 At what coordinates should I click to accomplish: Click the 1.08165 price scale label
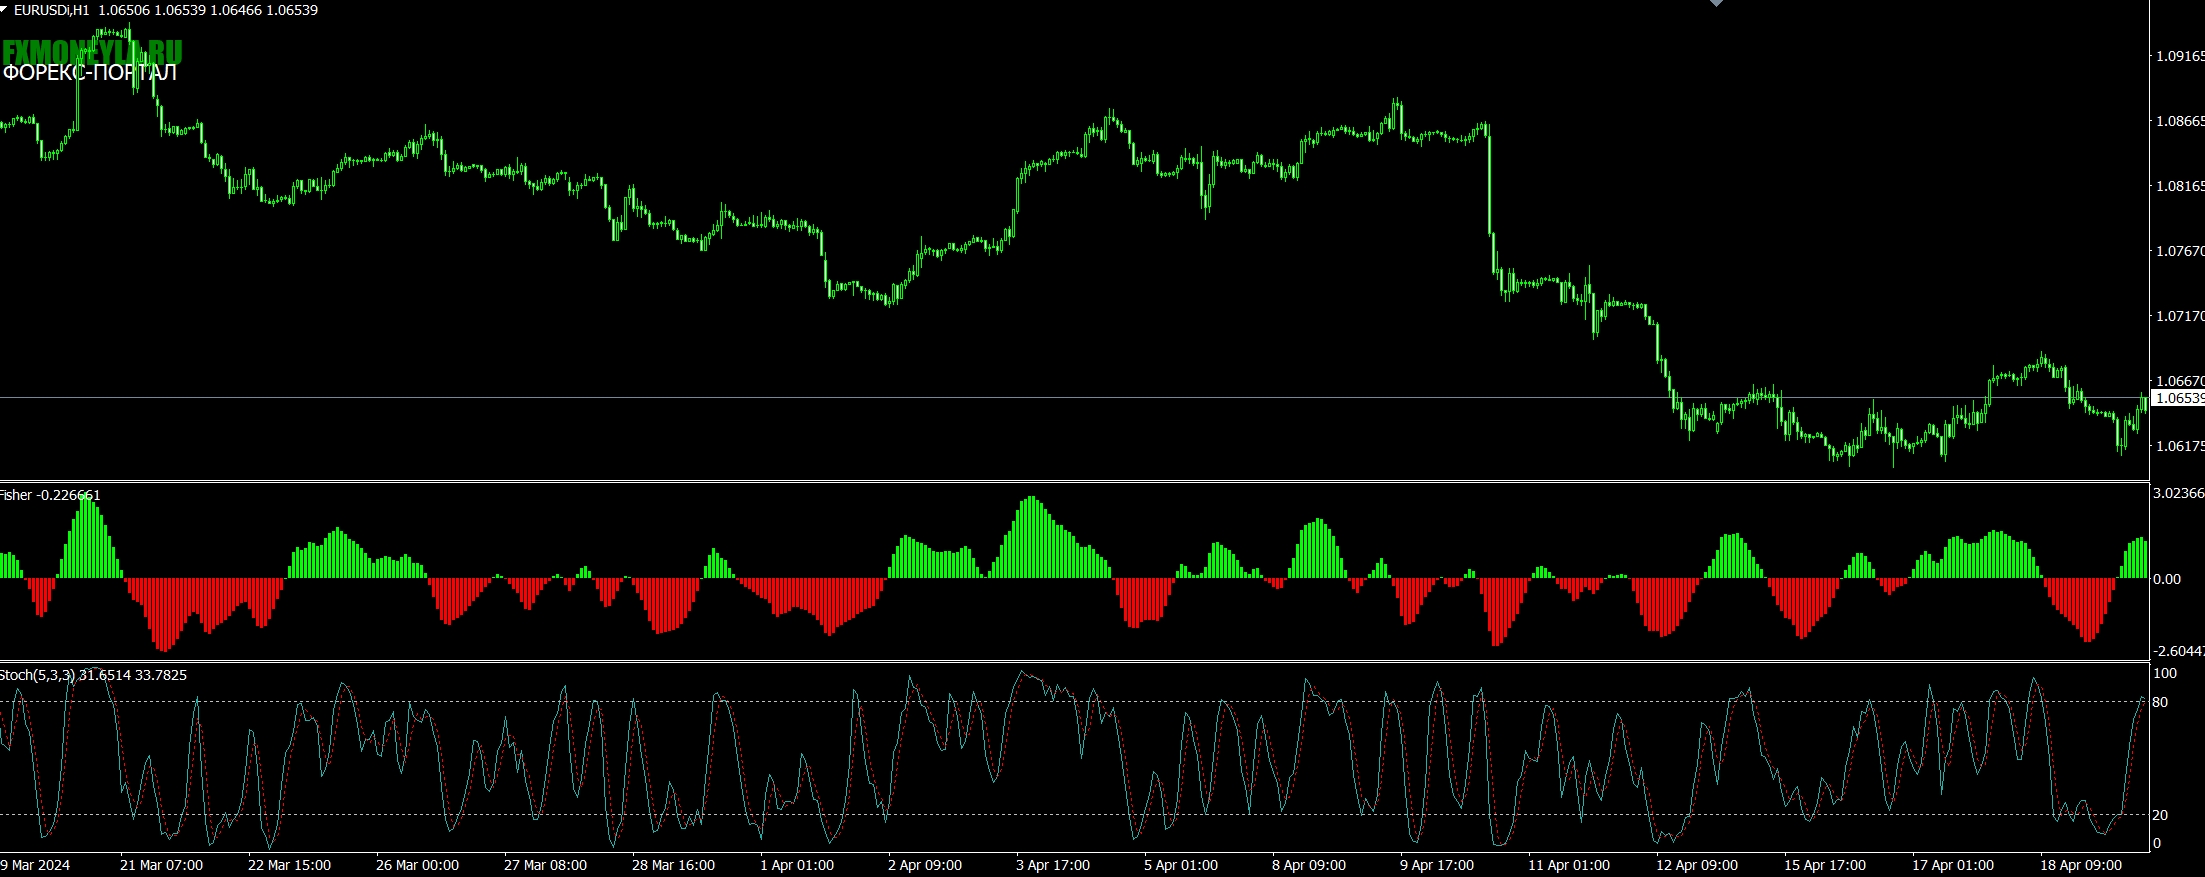2179,186
